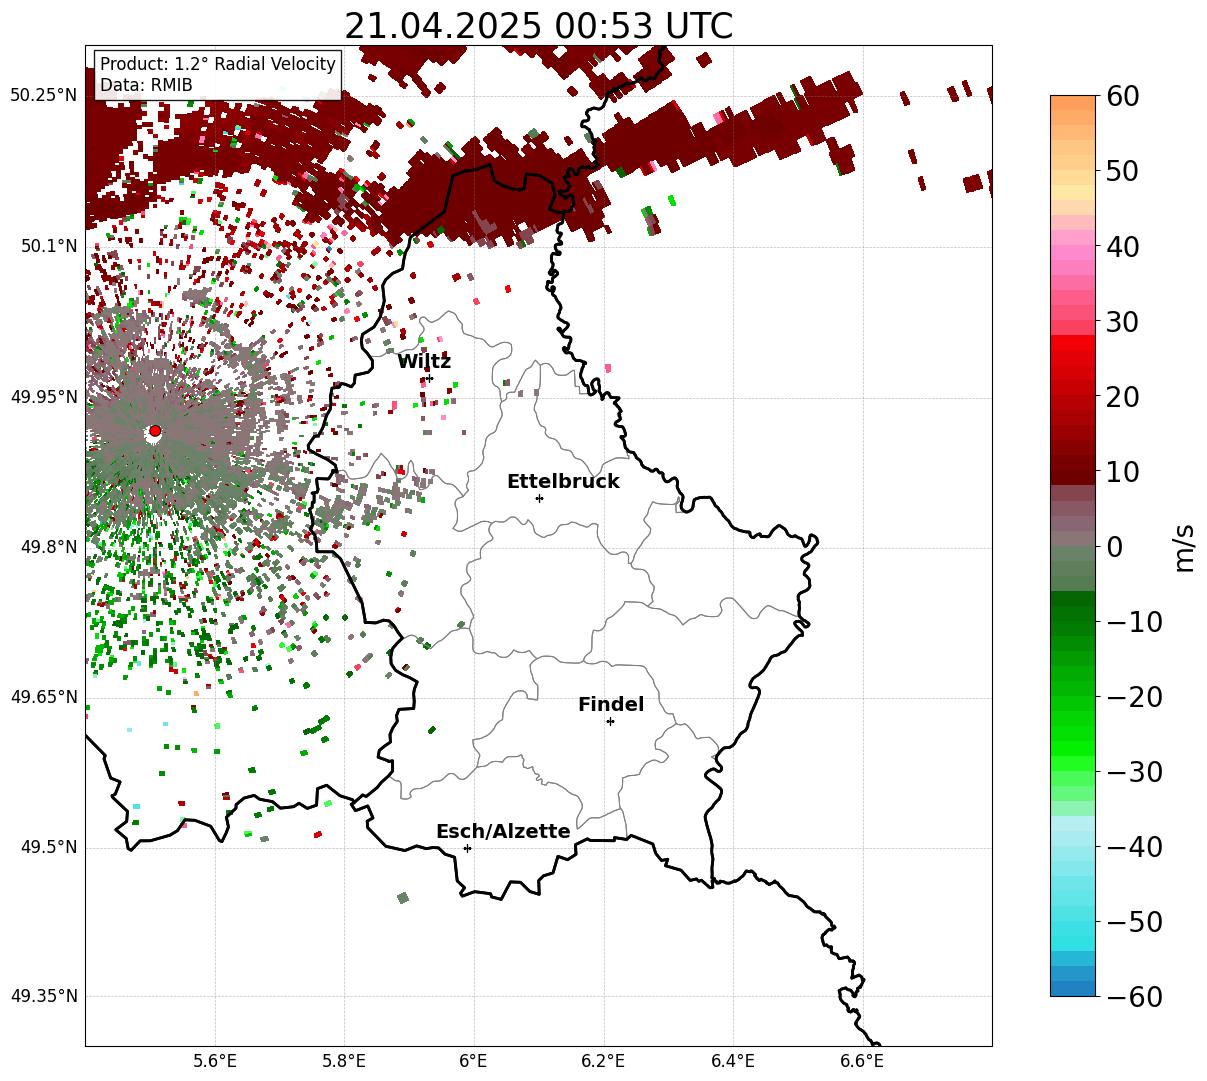Click the 6.2°E longitude tick label
This screenshot has height=1081, width=1207.
click(x=604, y=1061)
